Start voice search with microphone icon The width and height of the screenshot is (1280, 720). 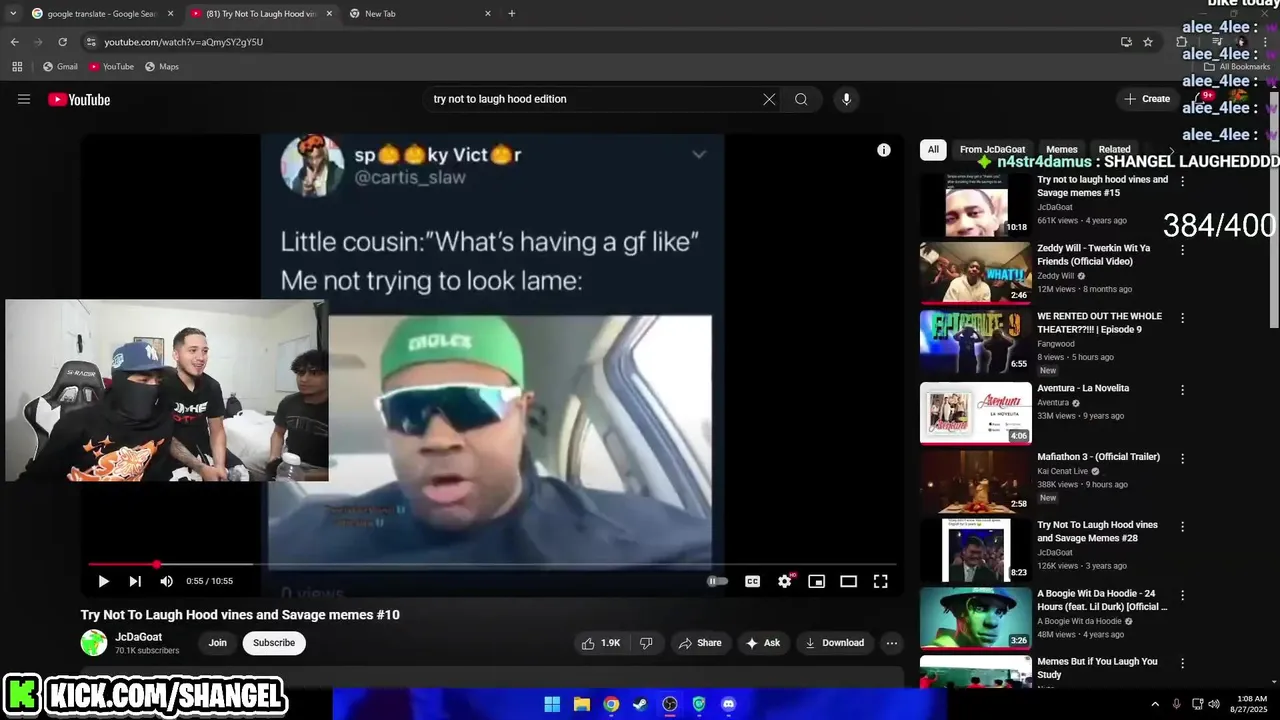(x=846, y=99)
